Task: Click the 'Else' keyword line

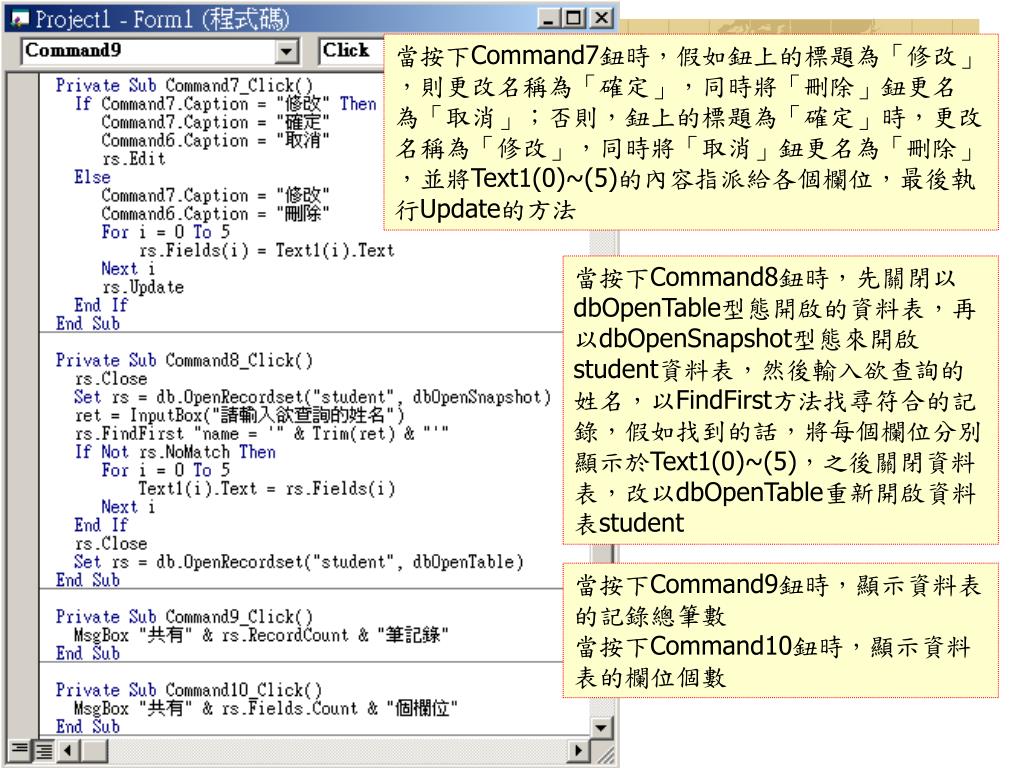Action: 92,177
